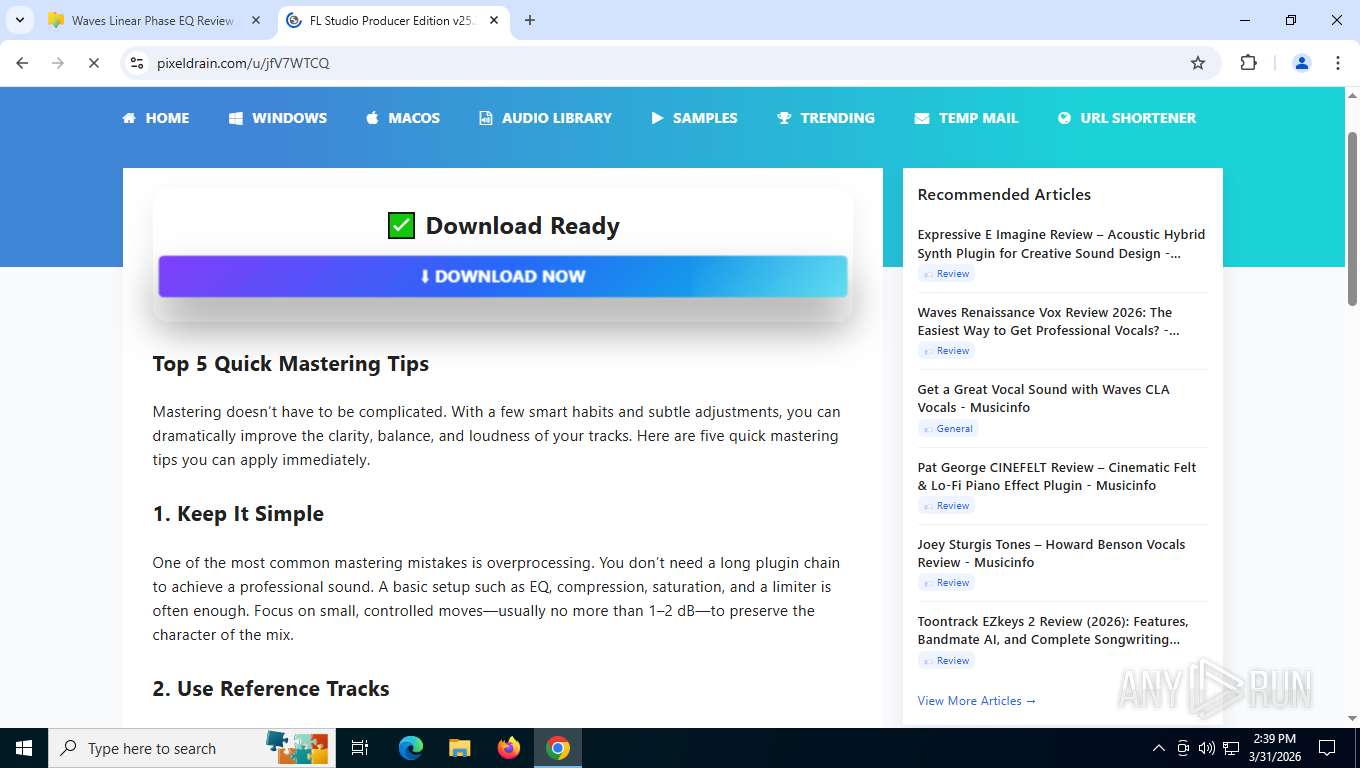The height and width of the screenshot is (768, 1360).
Task: View site information icon in address bar
Action: pyautogui.click(x=138, y=63)
